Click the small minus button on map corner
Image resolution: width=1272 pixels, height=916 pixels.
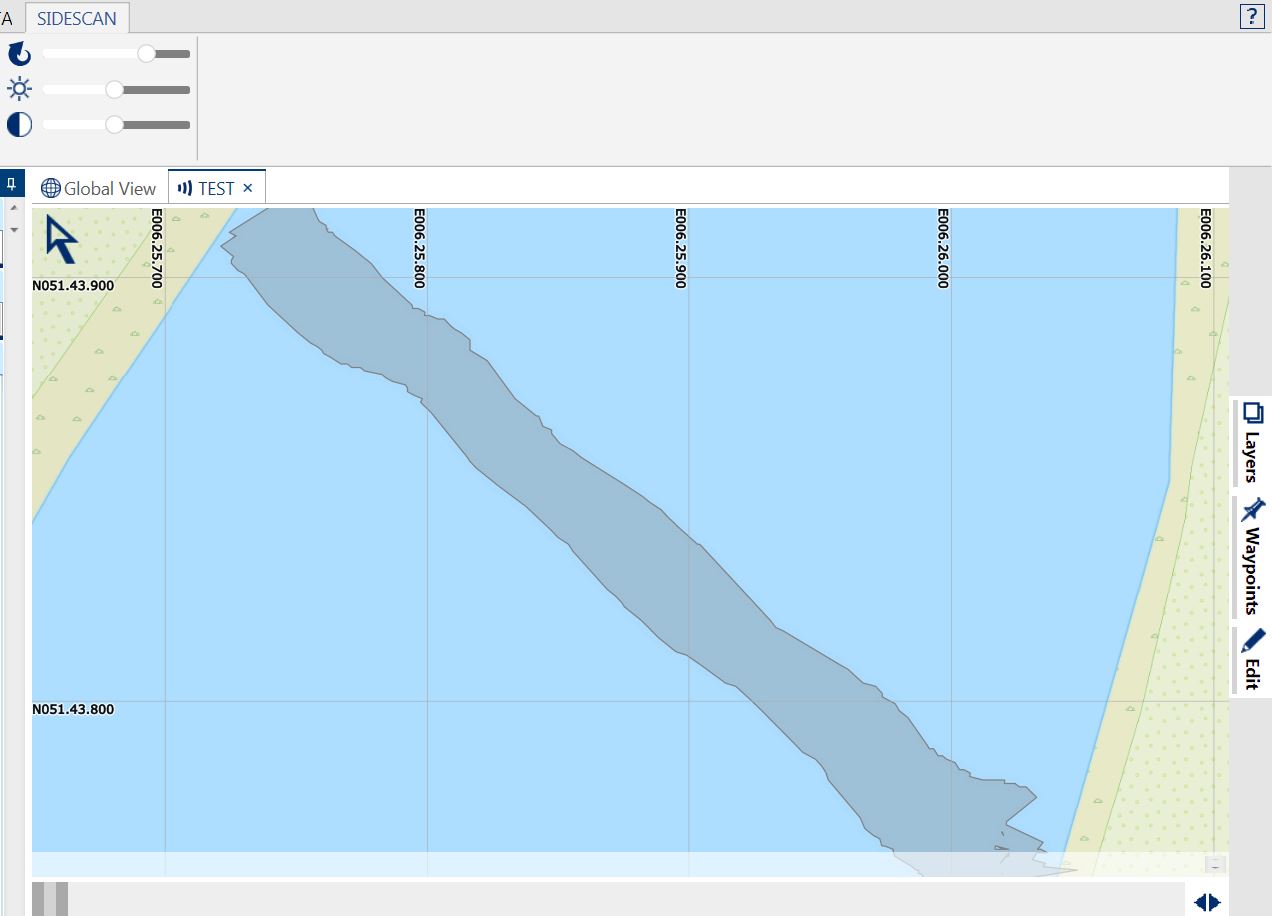click(x=1215, y=865)
